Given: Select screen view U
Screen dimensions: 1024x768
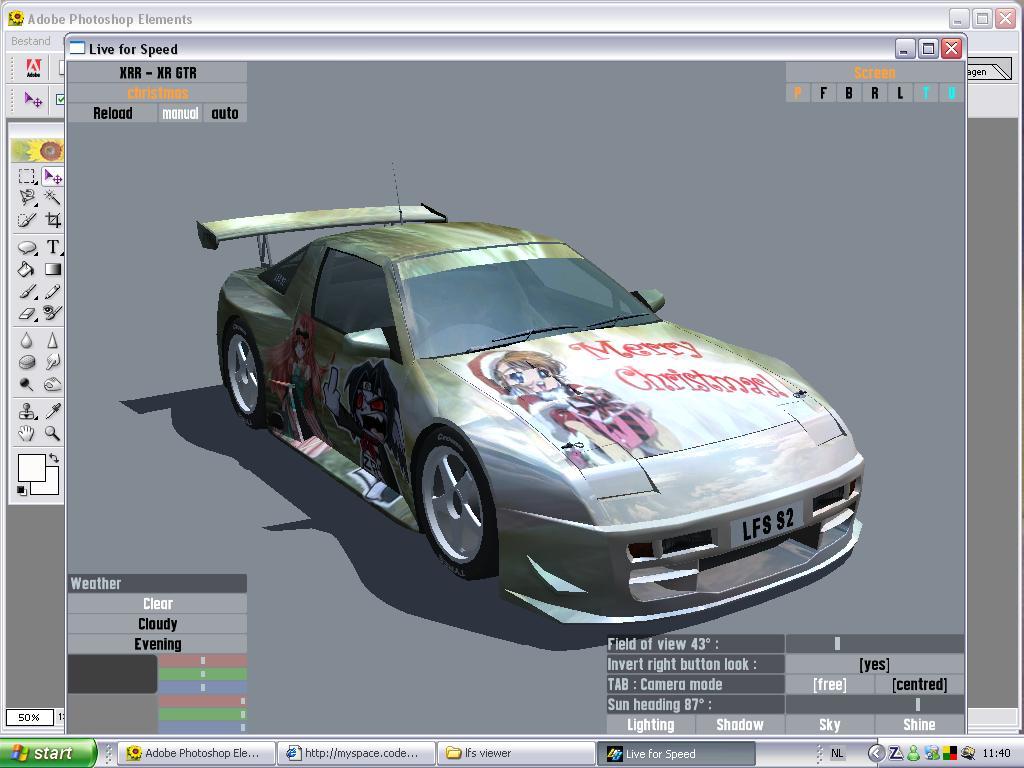Looking at the screenshot, I should coord(952,93).
